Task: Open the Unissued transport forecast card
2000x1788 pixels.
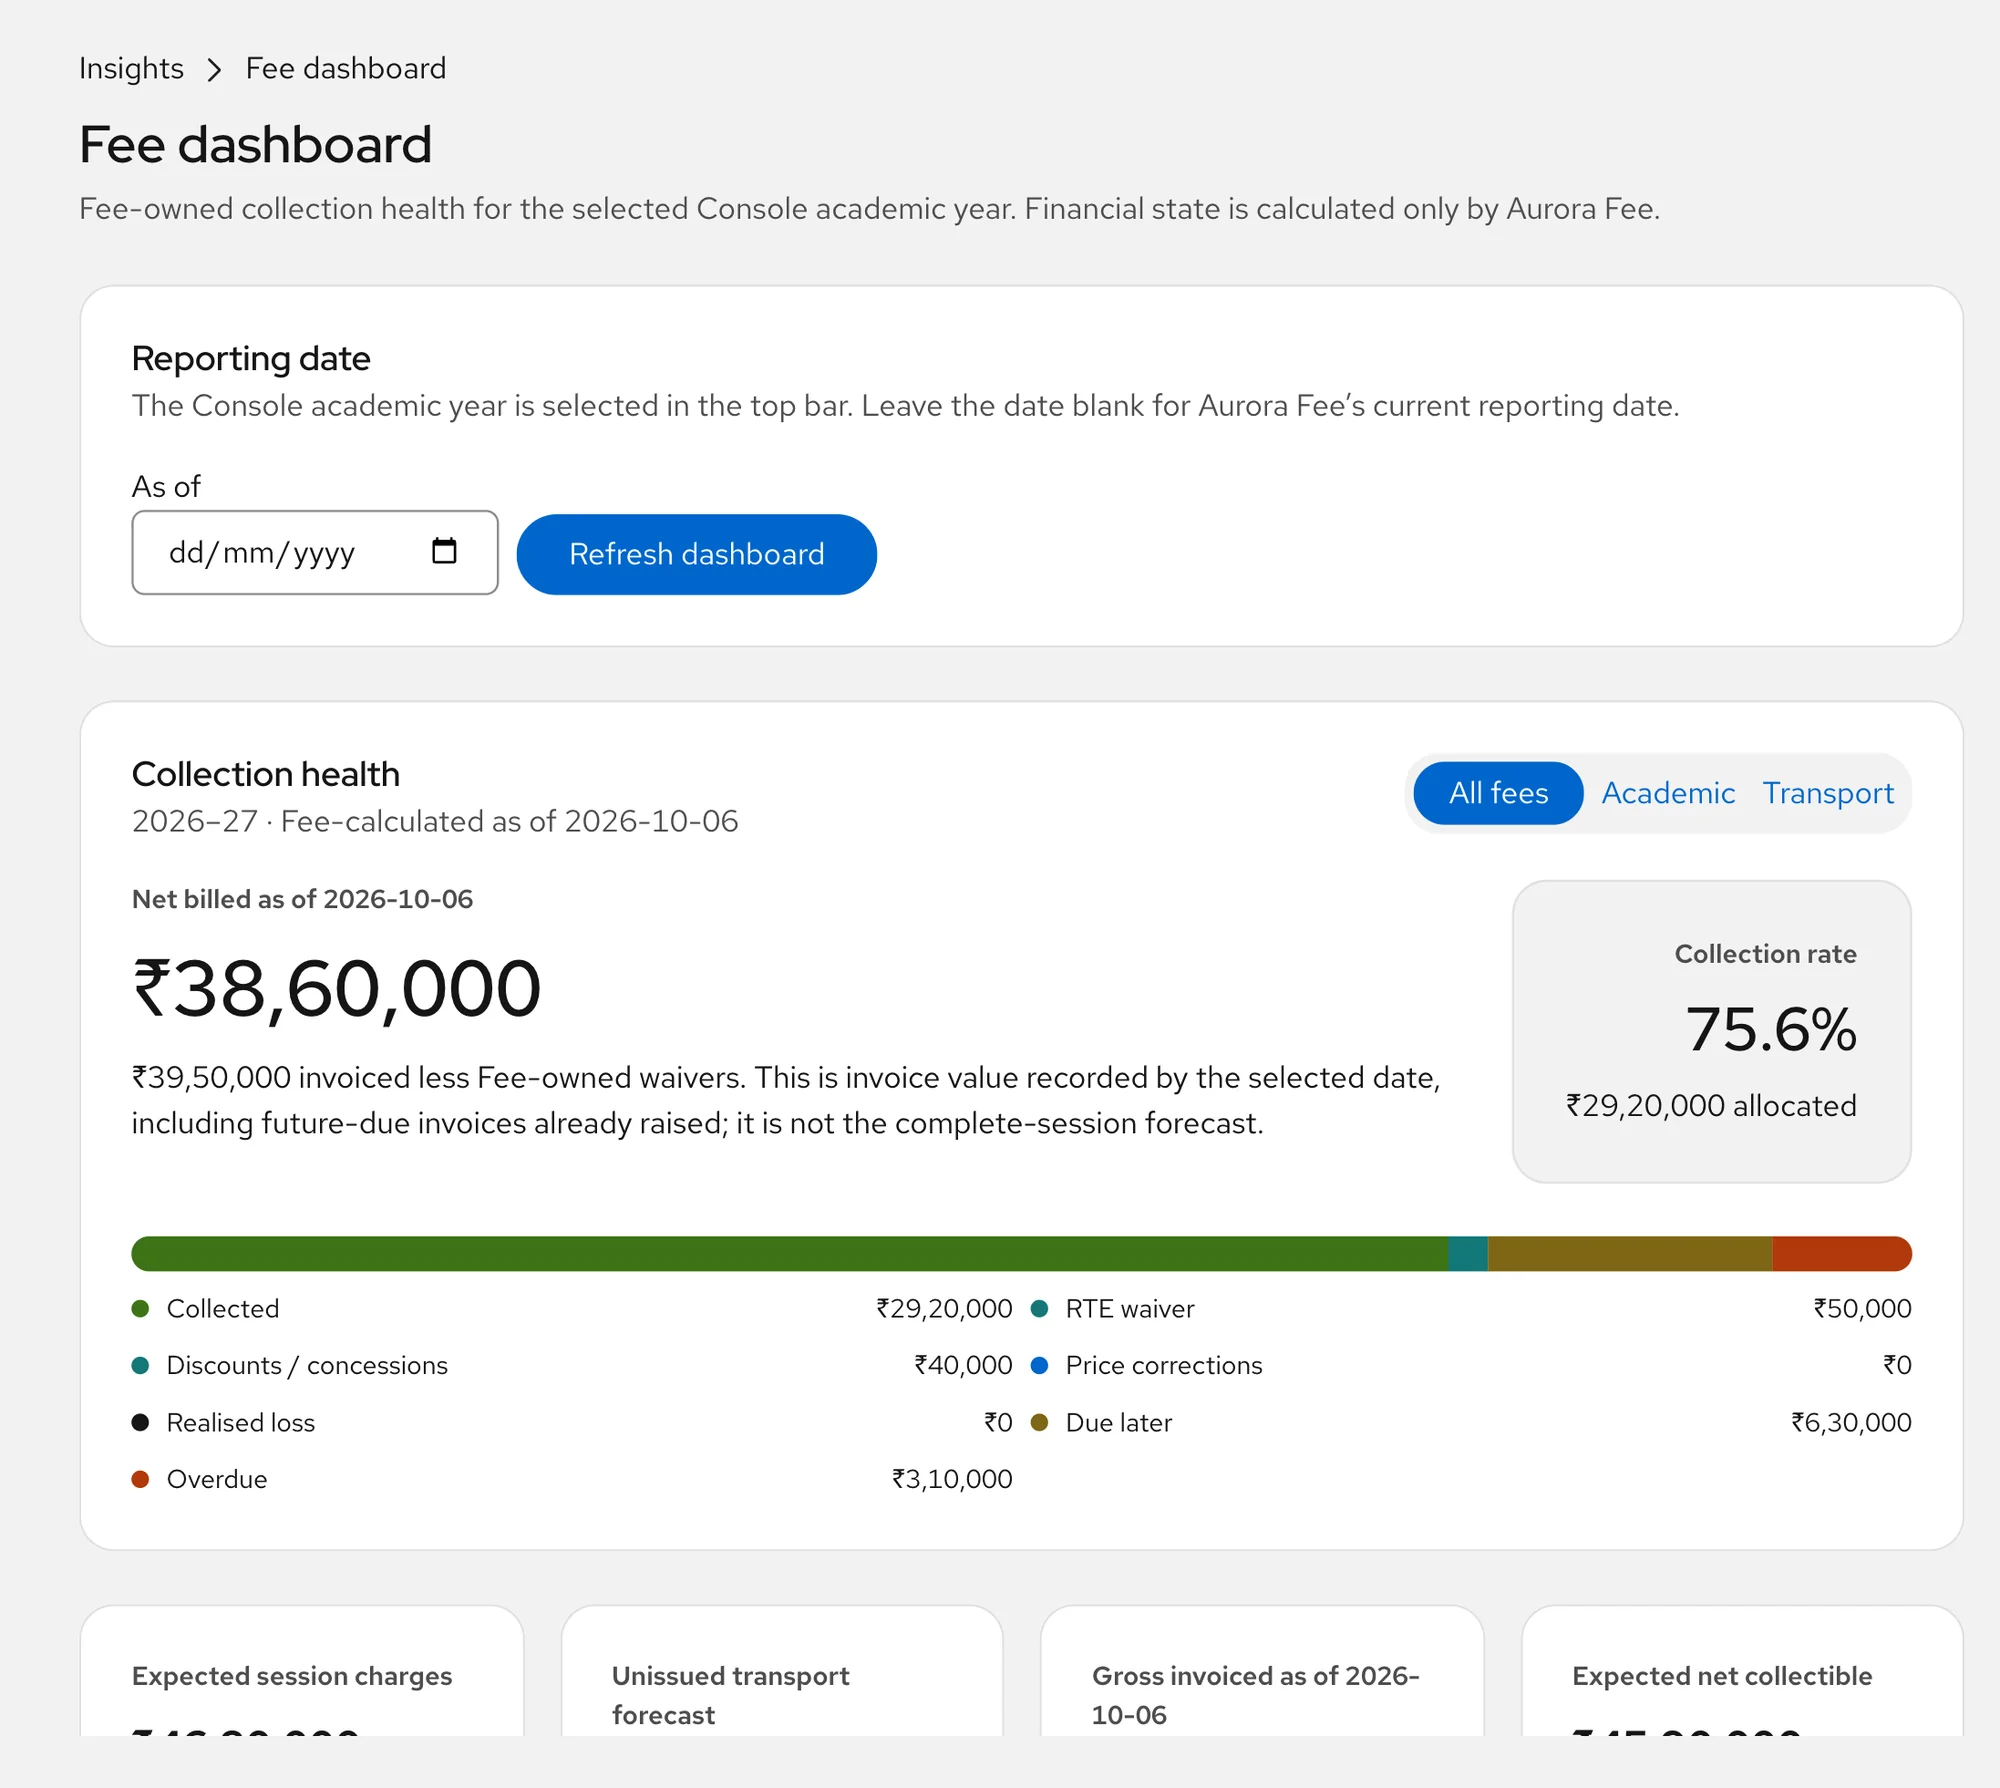Action: click(782, 1671)
